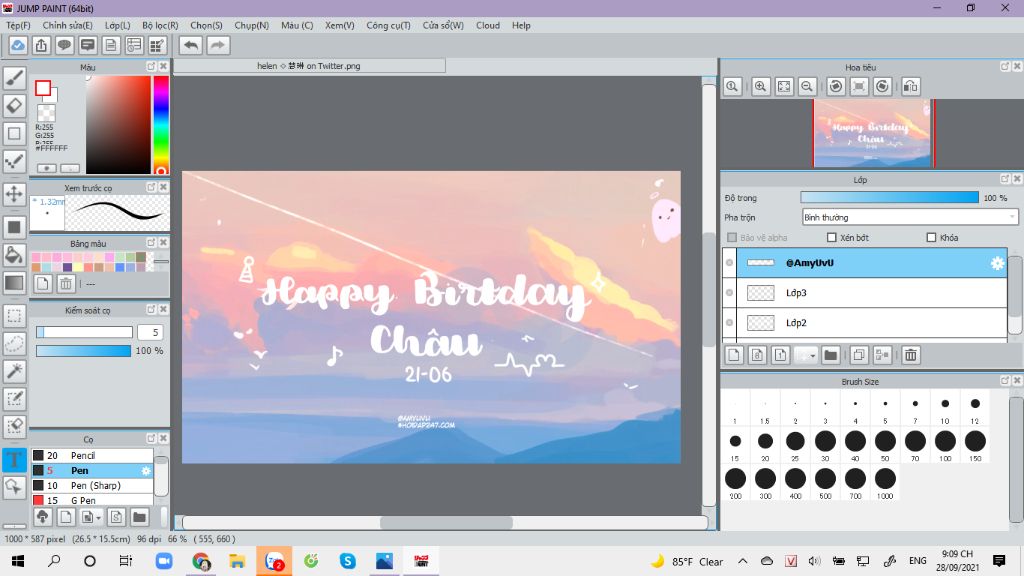The height and width of the screenshot is (576, 1024).
Task: Open the Pen brush settings gear
Action: tap(146, 471)
